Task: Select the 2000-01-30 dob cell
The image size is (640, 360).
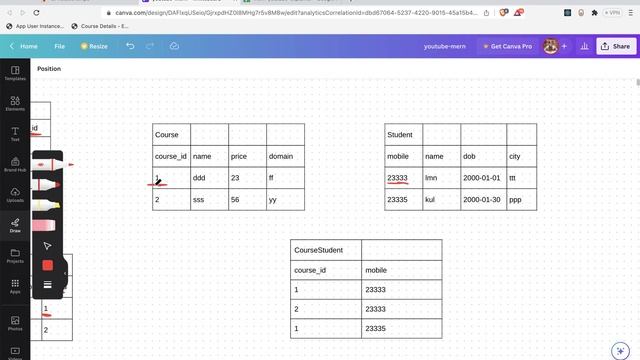Action: [x=484, y=200]
